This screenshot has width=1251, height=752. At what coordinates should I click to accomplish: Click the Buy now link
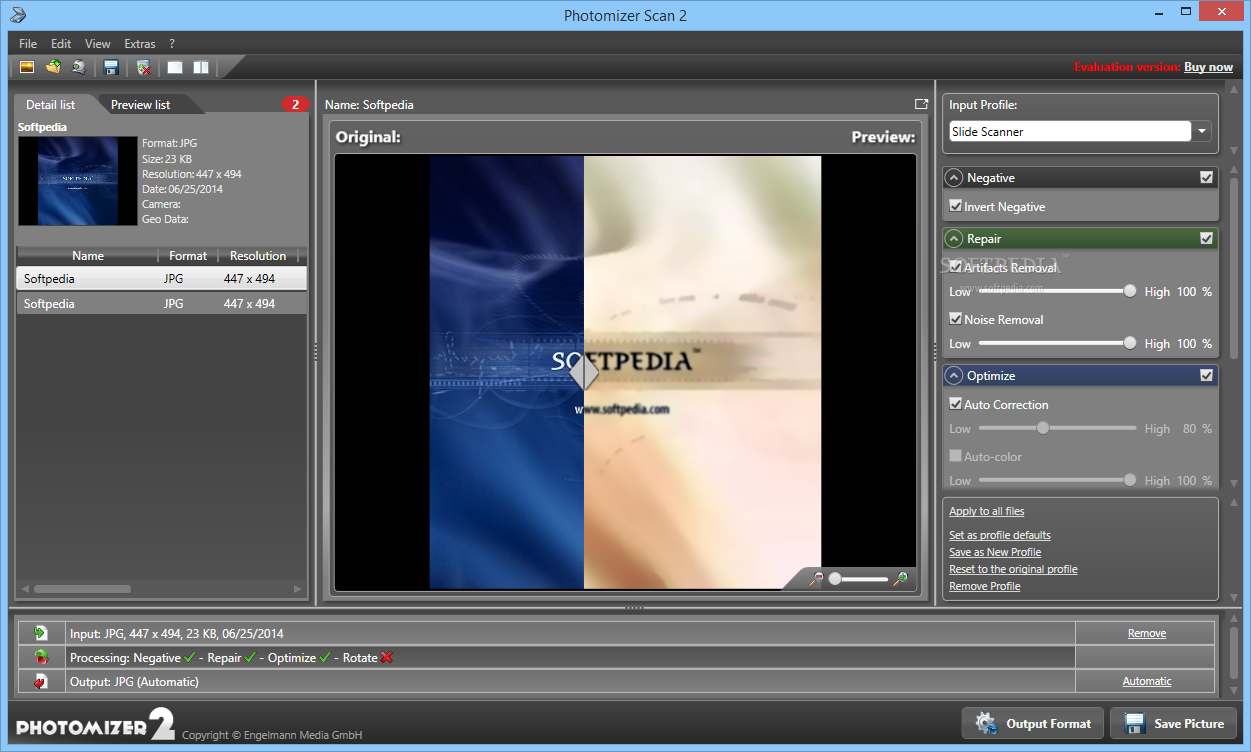(1208, 67)
